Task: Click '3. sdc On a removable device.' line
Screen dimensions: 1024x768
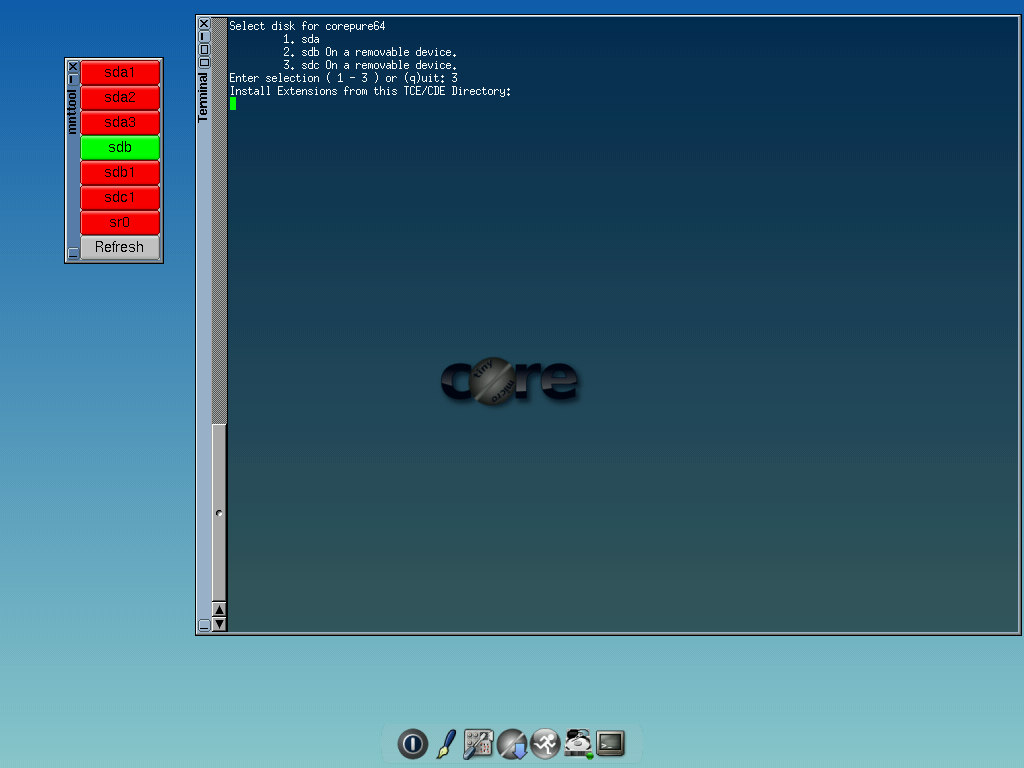Action: (x=370, y=65)
